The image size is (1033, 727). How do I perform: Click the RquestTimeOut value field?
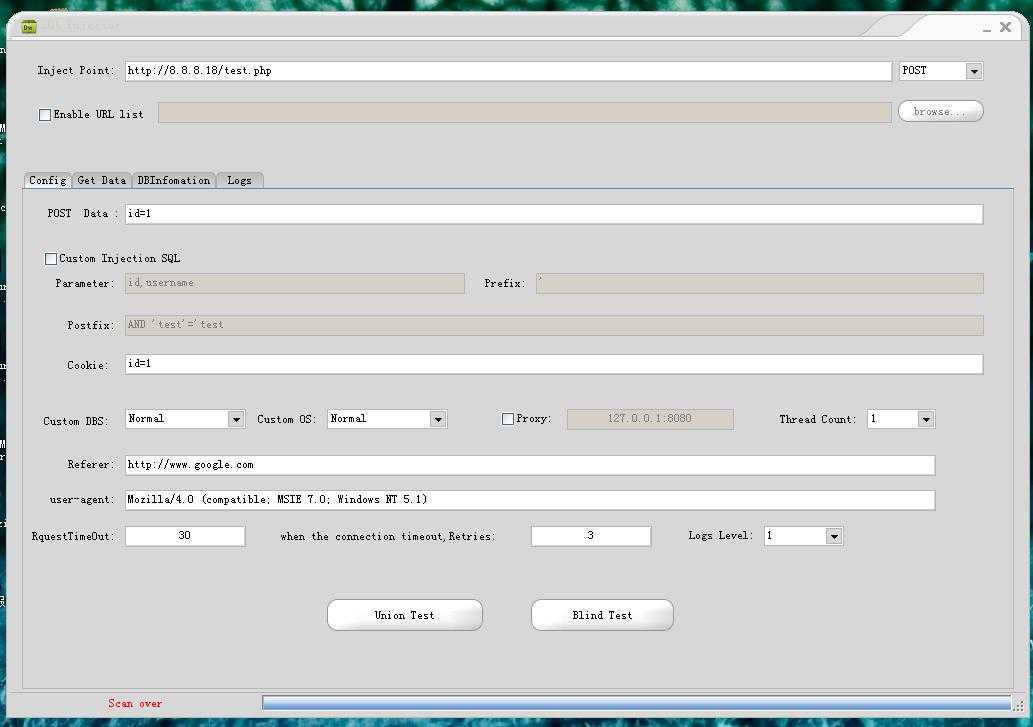pyautogui.click(x=185, y=536)
